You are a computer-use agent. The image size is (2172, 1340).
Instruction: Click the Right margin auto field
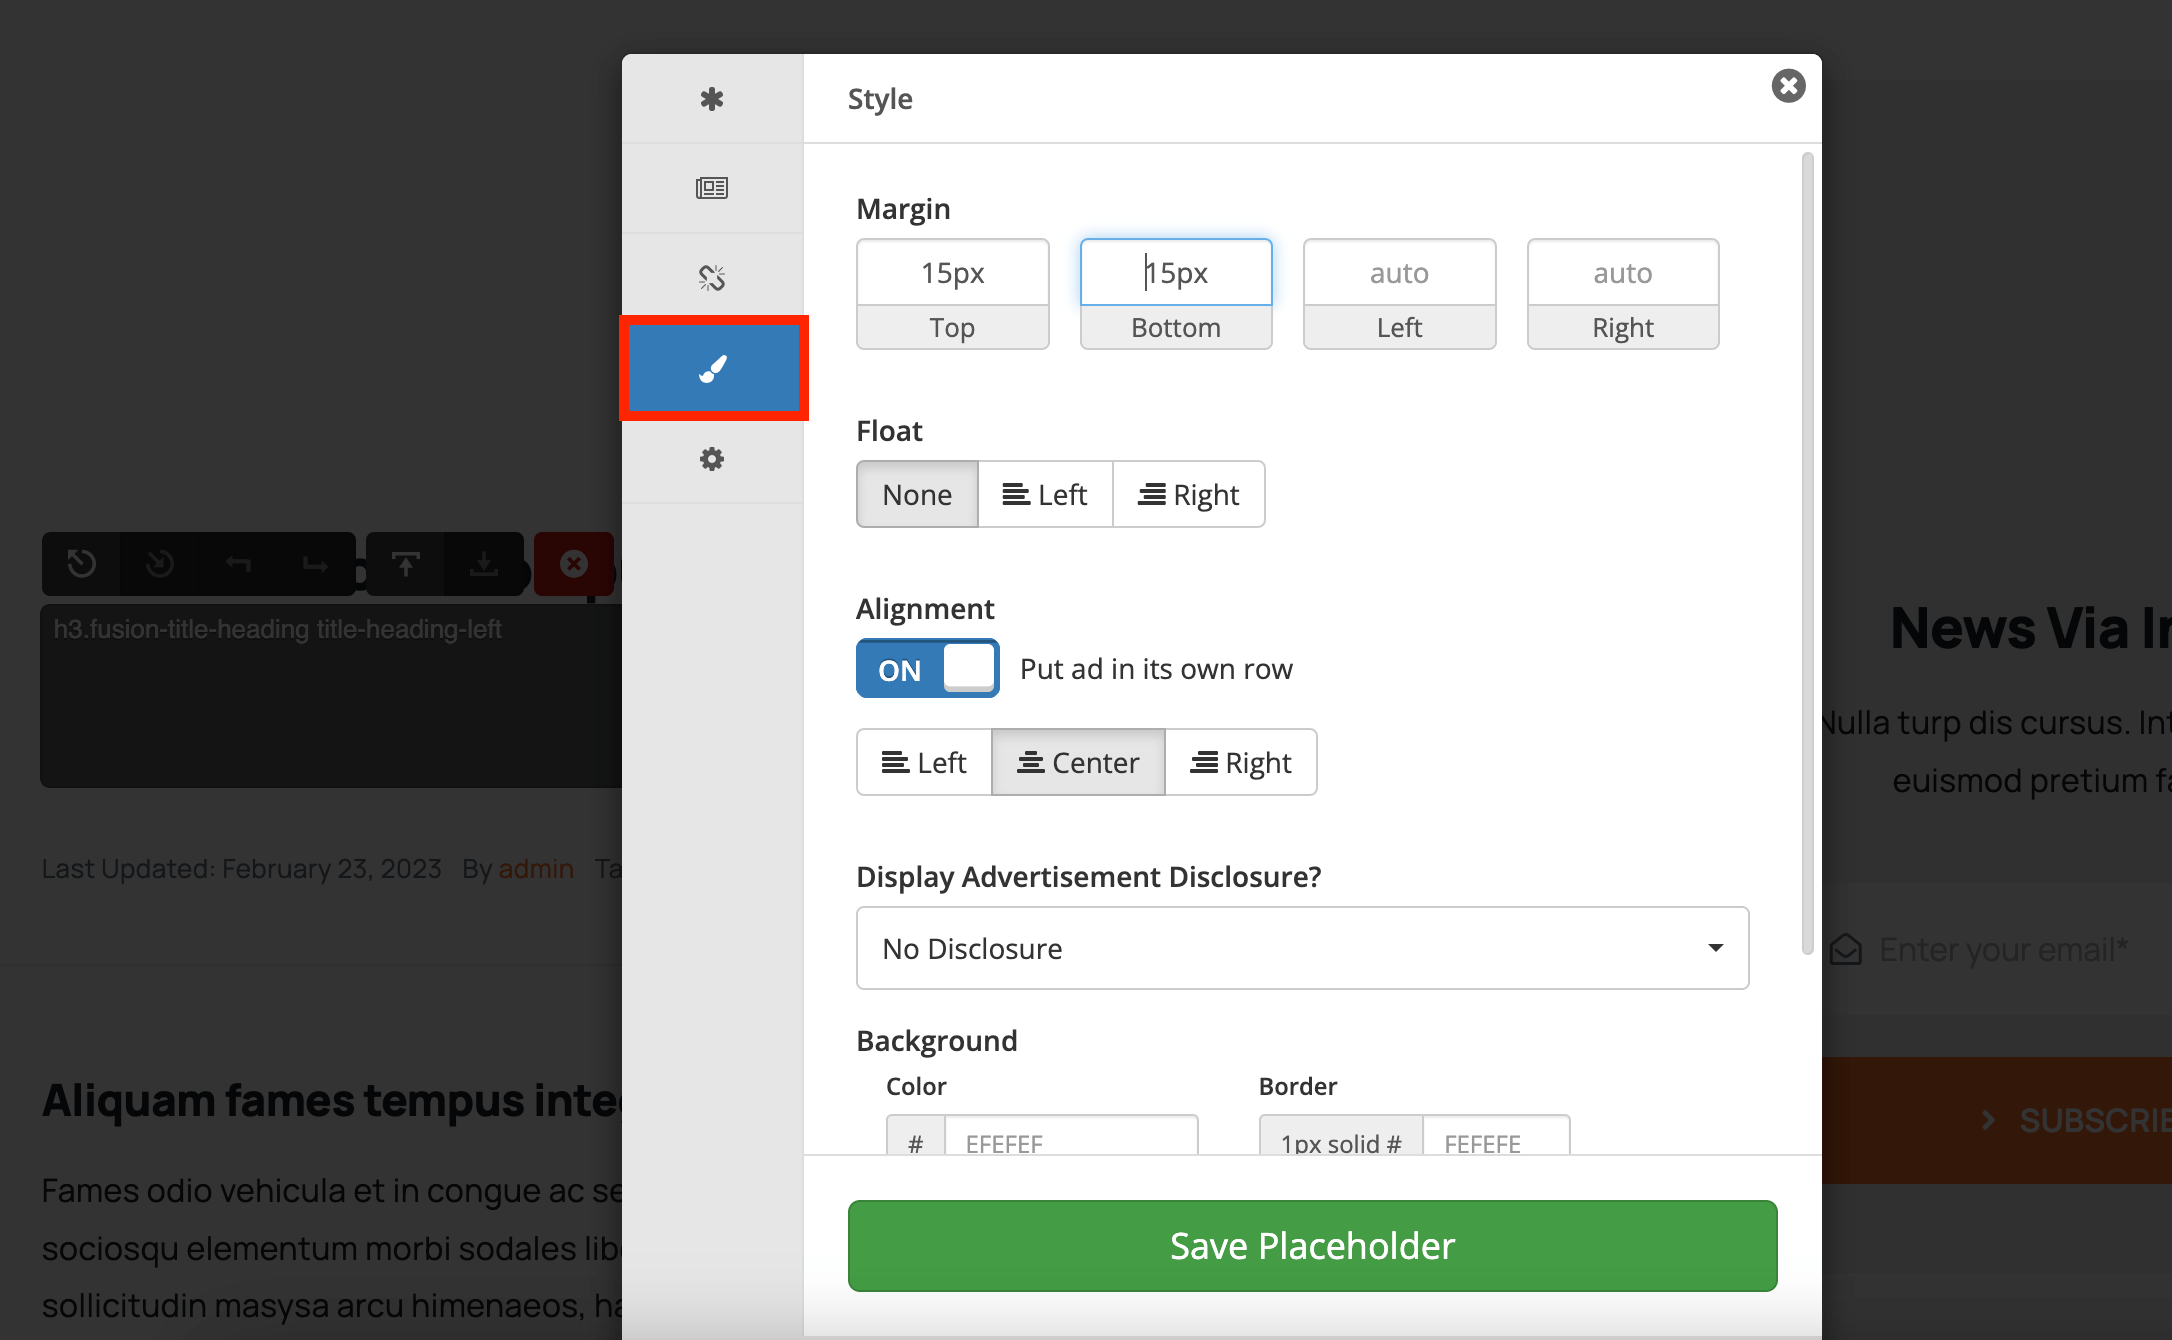1623,273
